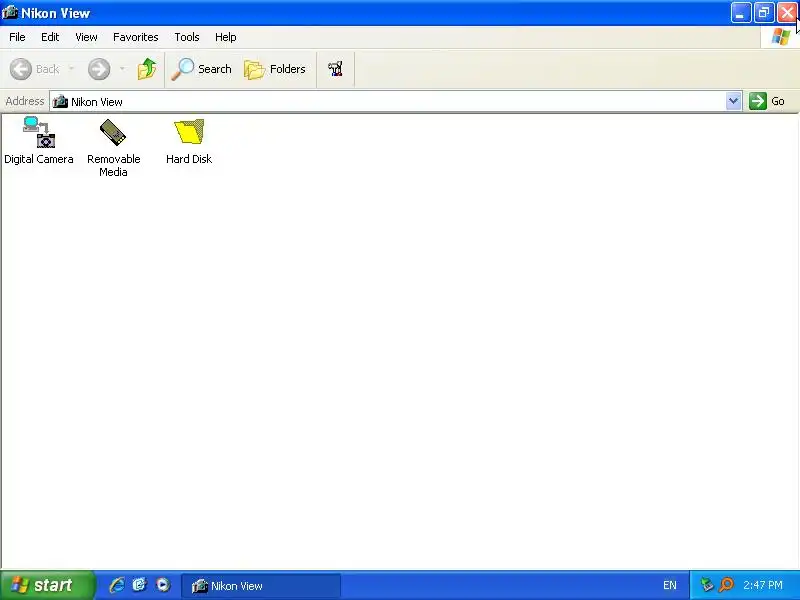Click the Safely Remove Hardware tray icon
Viewport: 800px width, 600px height.
coord(706,585)
